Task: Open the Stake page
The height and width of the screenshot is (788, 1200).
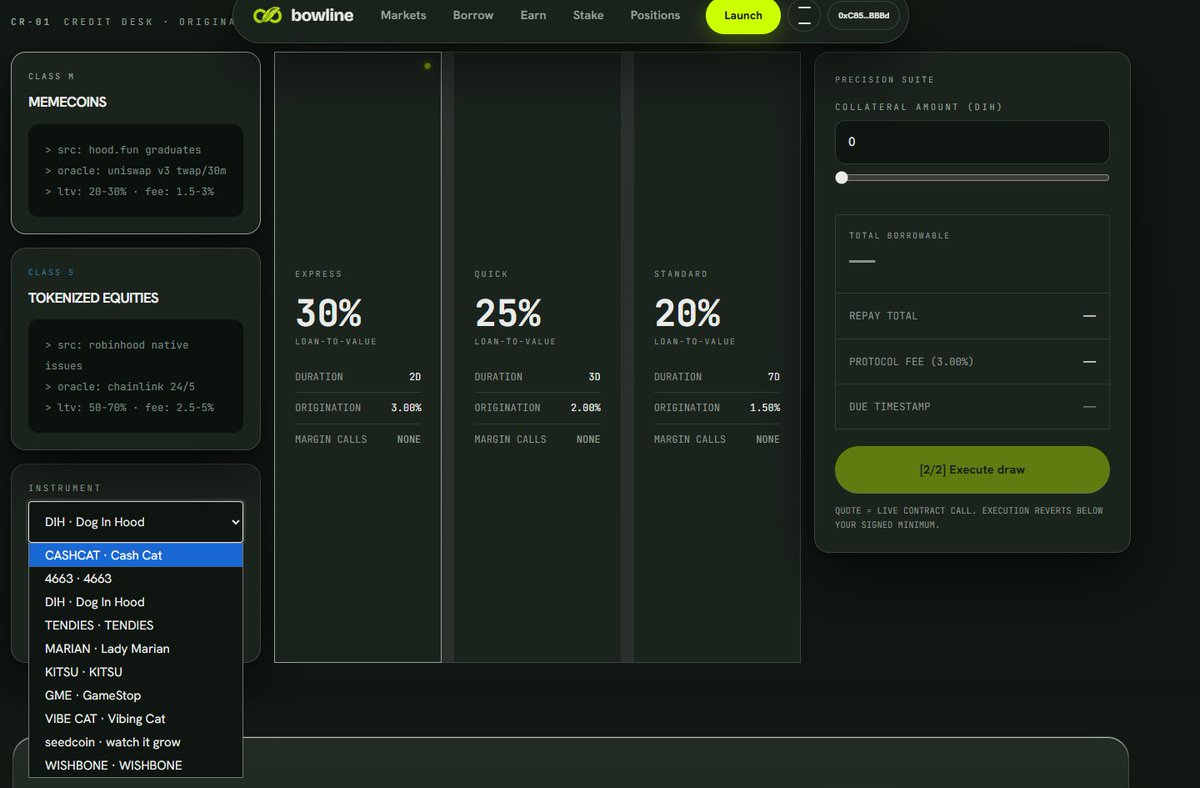Action: point(588,15)
